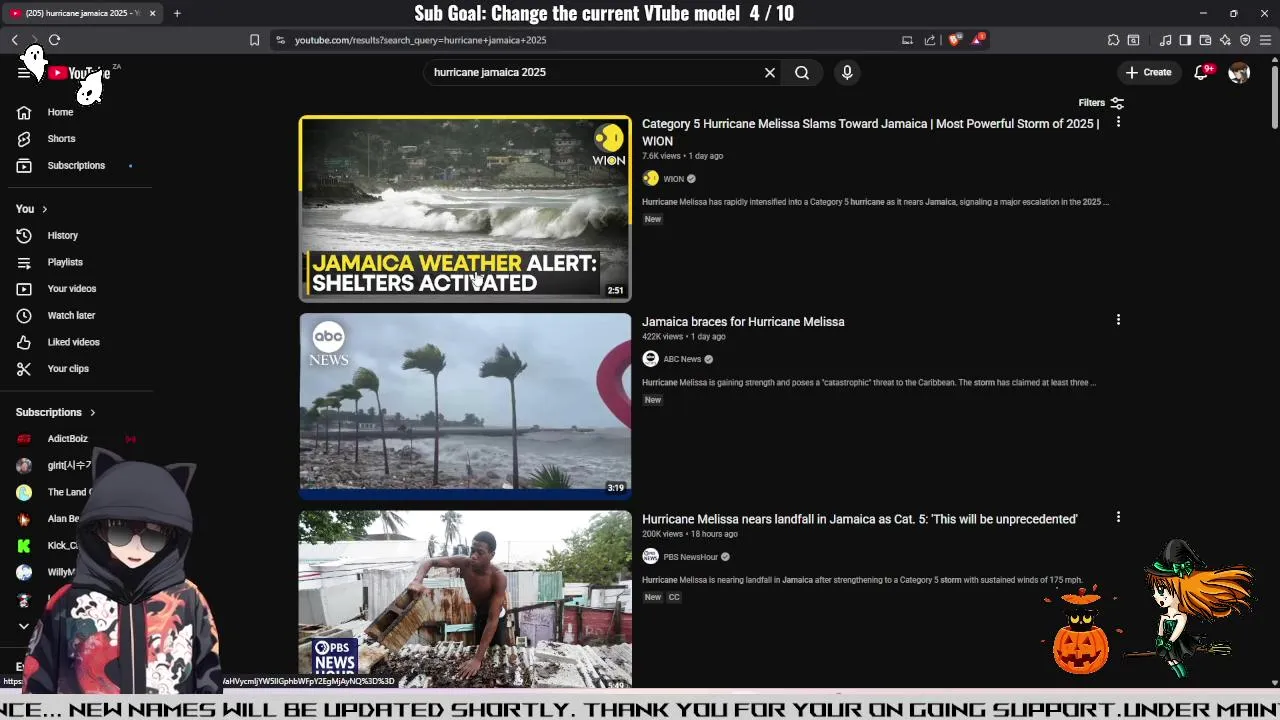Image resolution: width=1280 pixels, height=720 pixels.
Task: Open the Brave Wallet icon
Action: 1205,40
